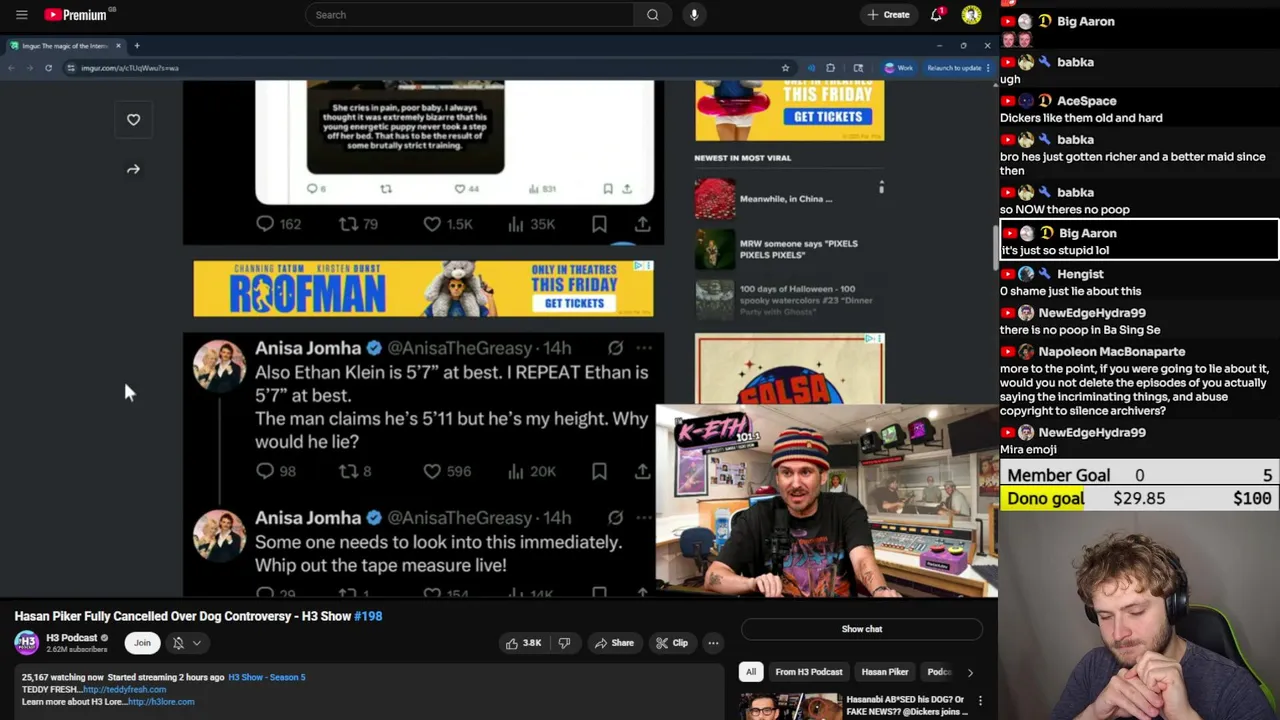The image size is (1280, 720).
Task: Click views icon showing 35K
Action: click(516, 224)
